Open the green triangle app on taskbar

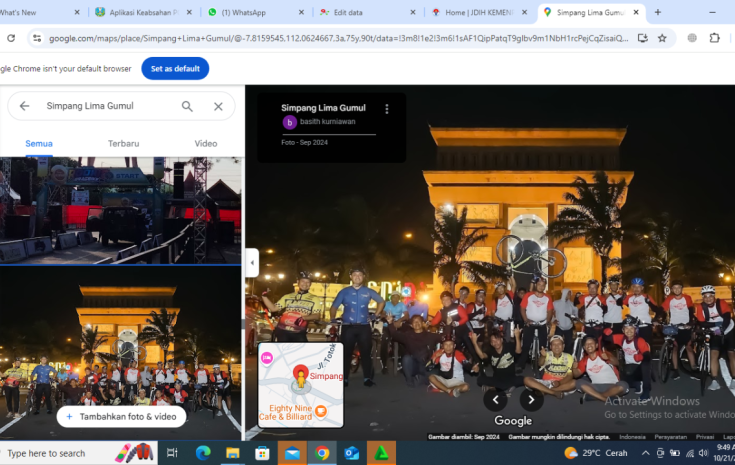pyautogui.click(x=381, y=453)
